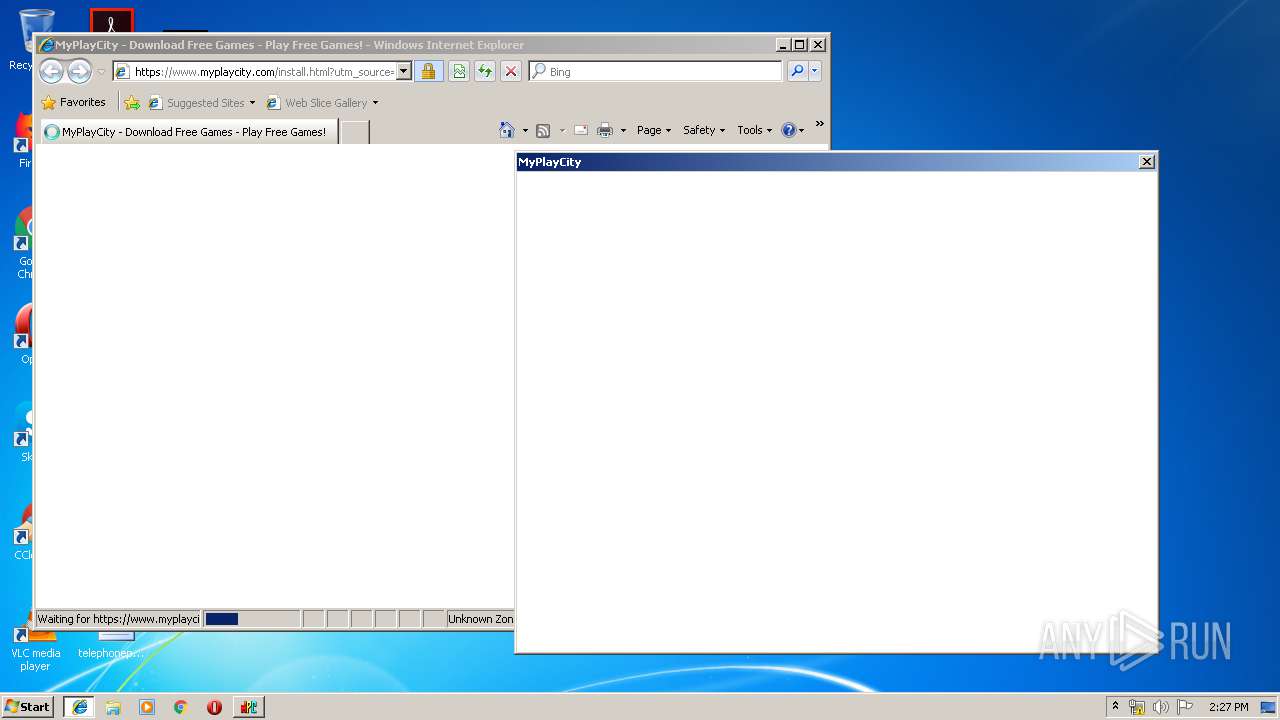
Task: Click the Add to Favorites Bar icon
Action: (132, 102)
